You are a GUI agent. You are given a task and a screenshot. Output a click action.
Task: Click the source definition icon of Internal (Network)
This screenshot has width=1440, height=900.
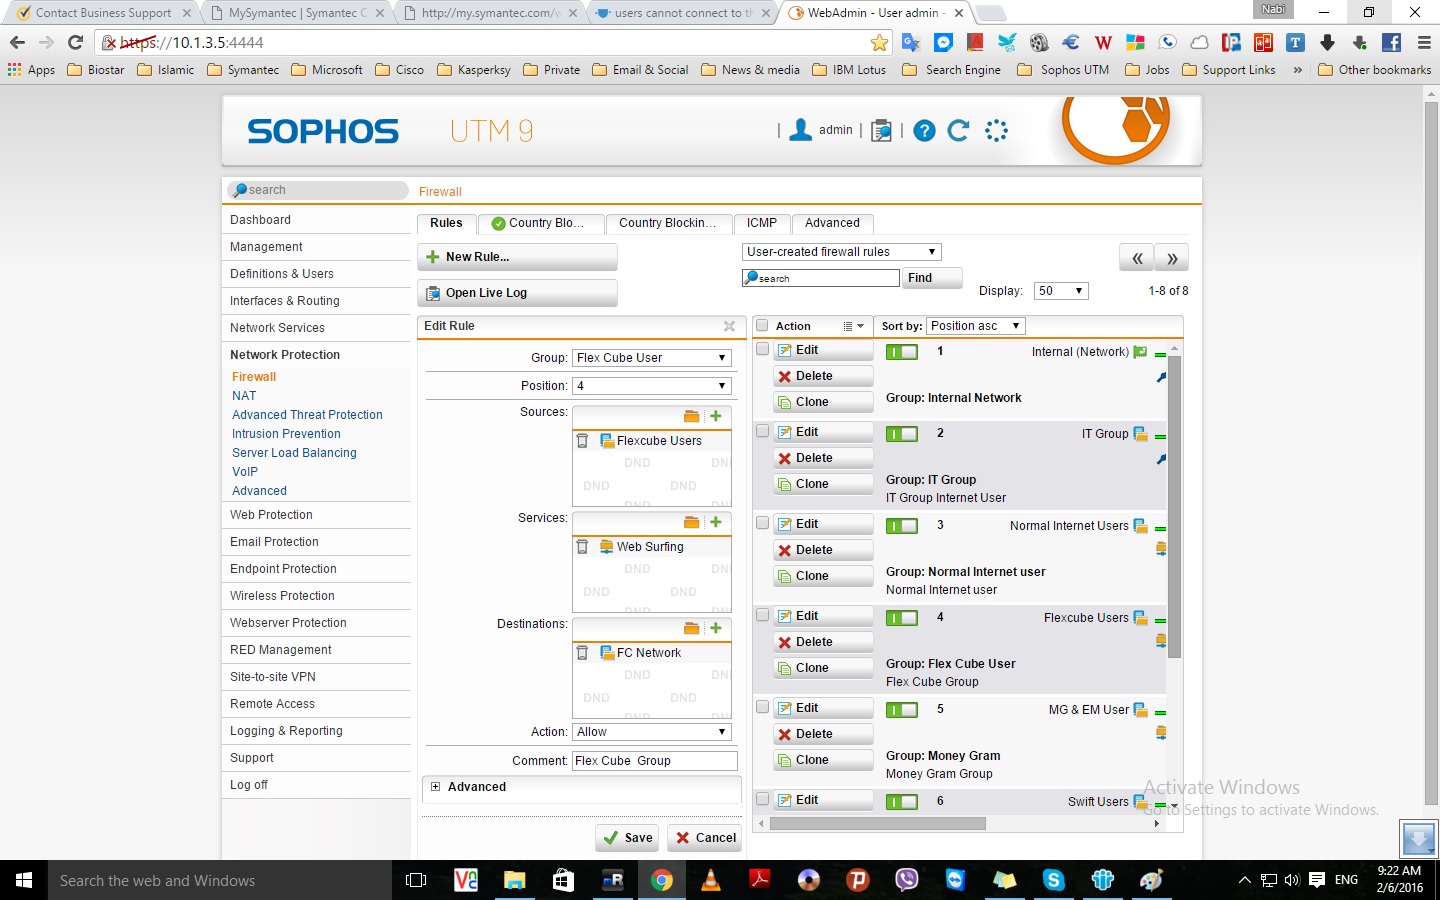[1140, 352]
